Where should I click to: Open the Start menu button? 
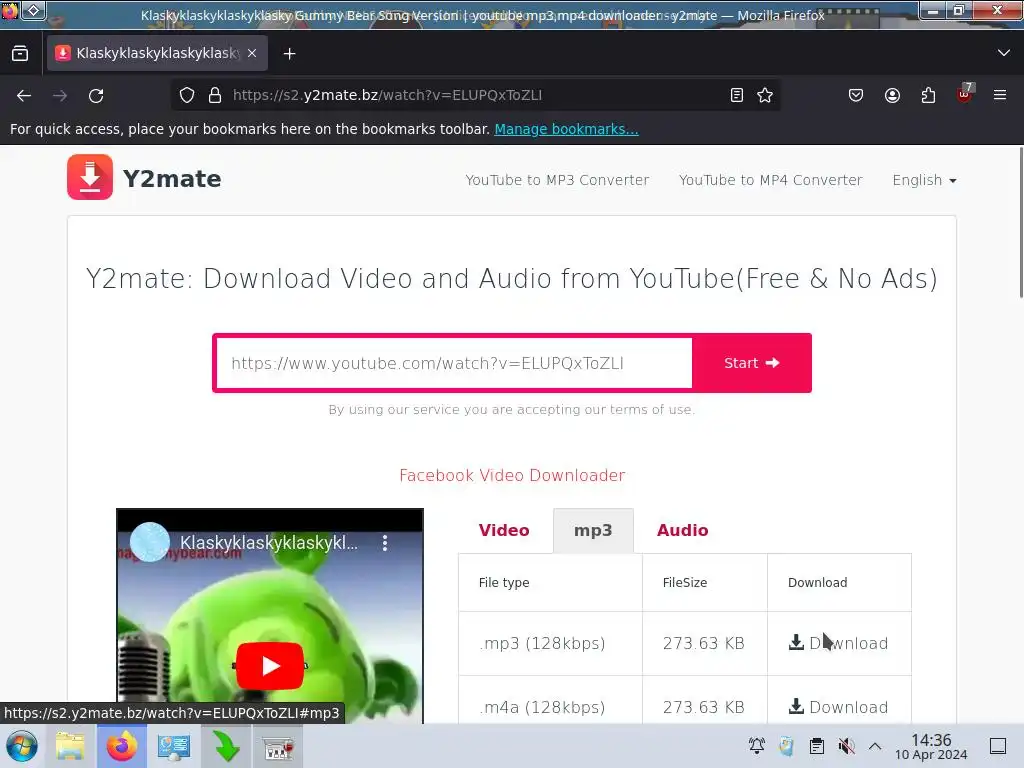coord(22,746)
